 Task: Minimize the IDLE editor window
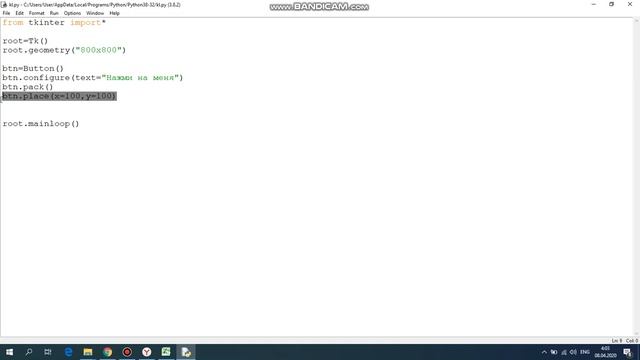pos(593,4)
